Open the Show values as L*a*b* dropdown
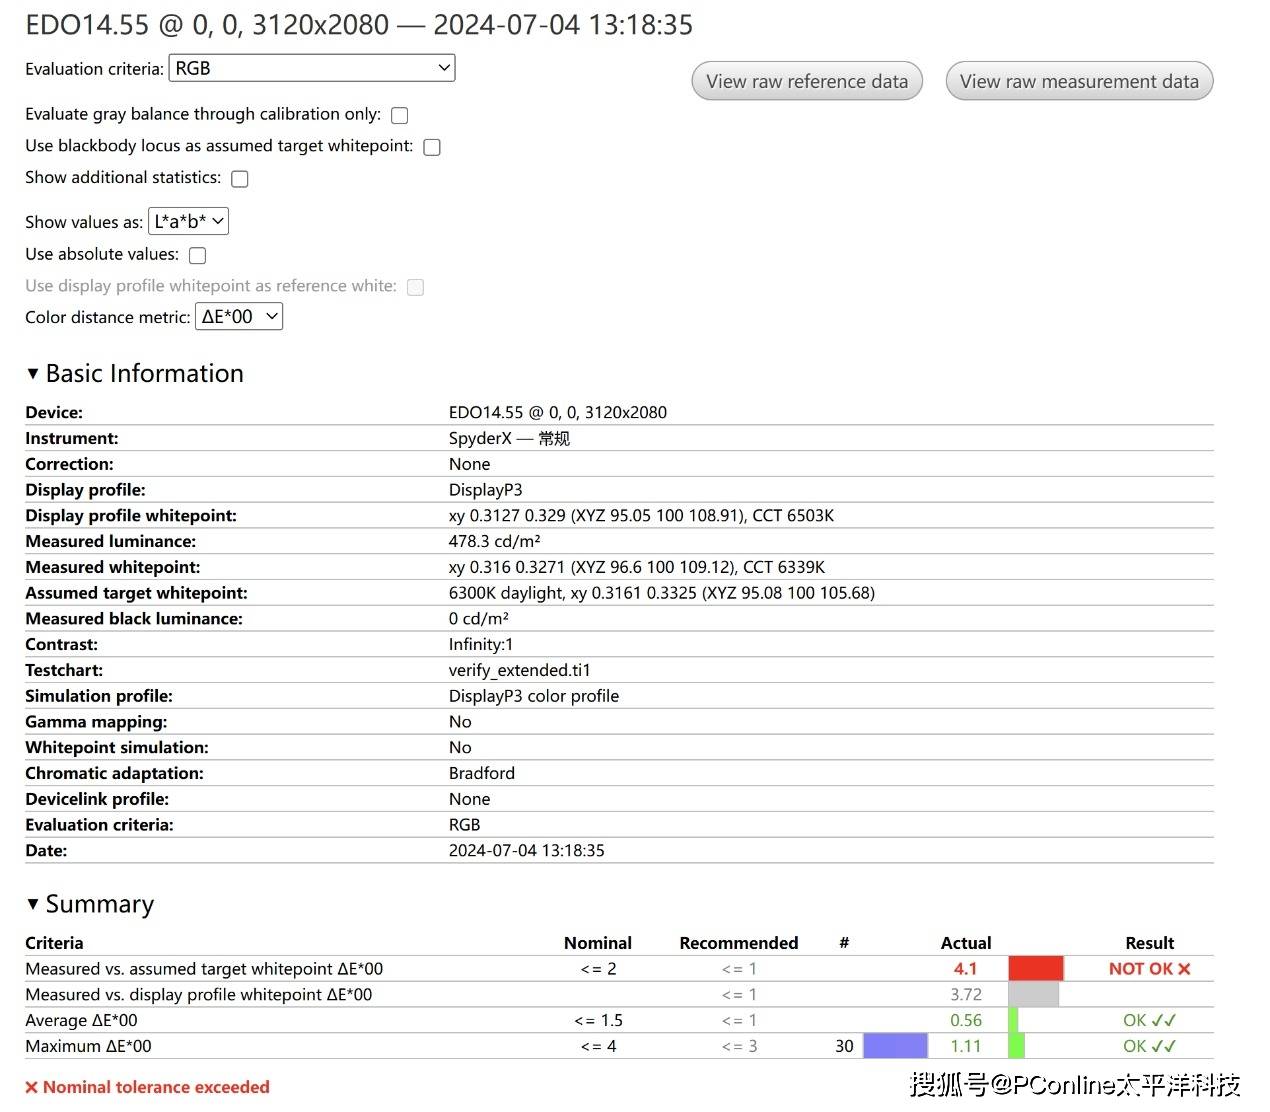Image resolution: width=1270 pixels, height=1112 pixels. click(x=189, y=222)
